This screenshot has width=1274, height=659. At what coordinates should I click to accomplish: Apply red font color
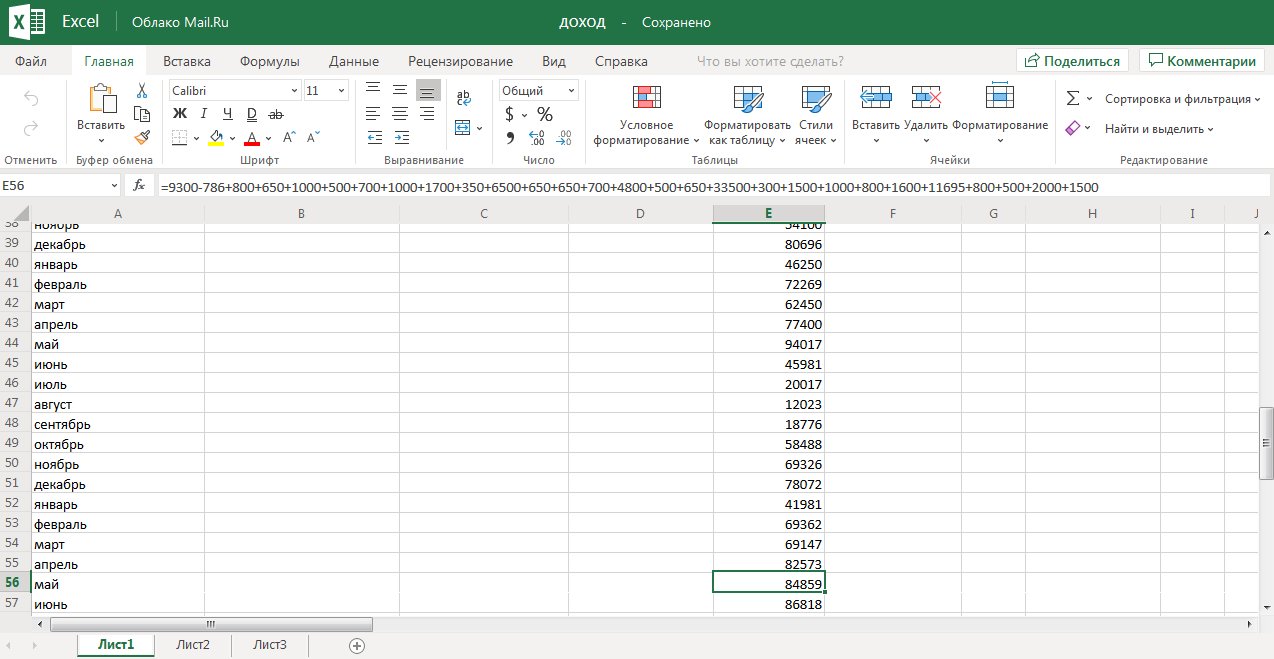click(x=253, y=138)
